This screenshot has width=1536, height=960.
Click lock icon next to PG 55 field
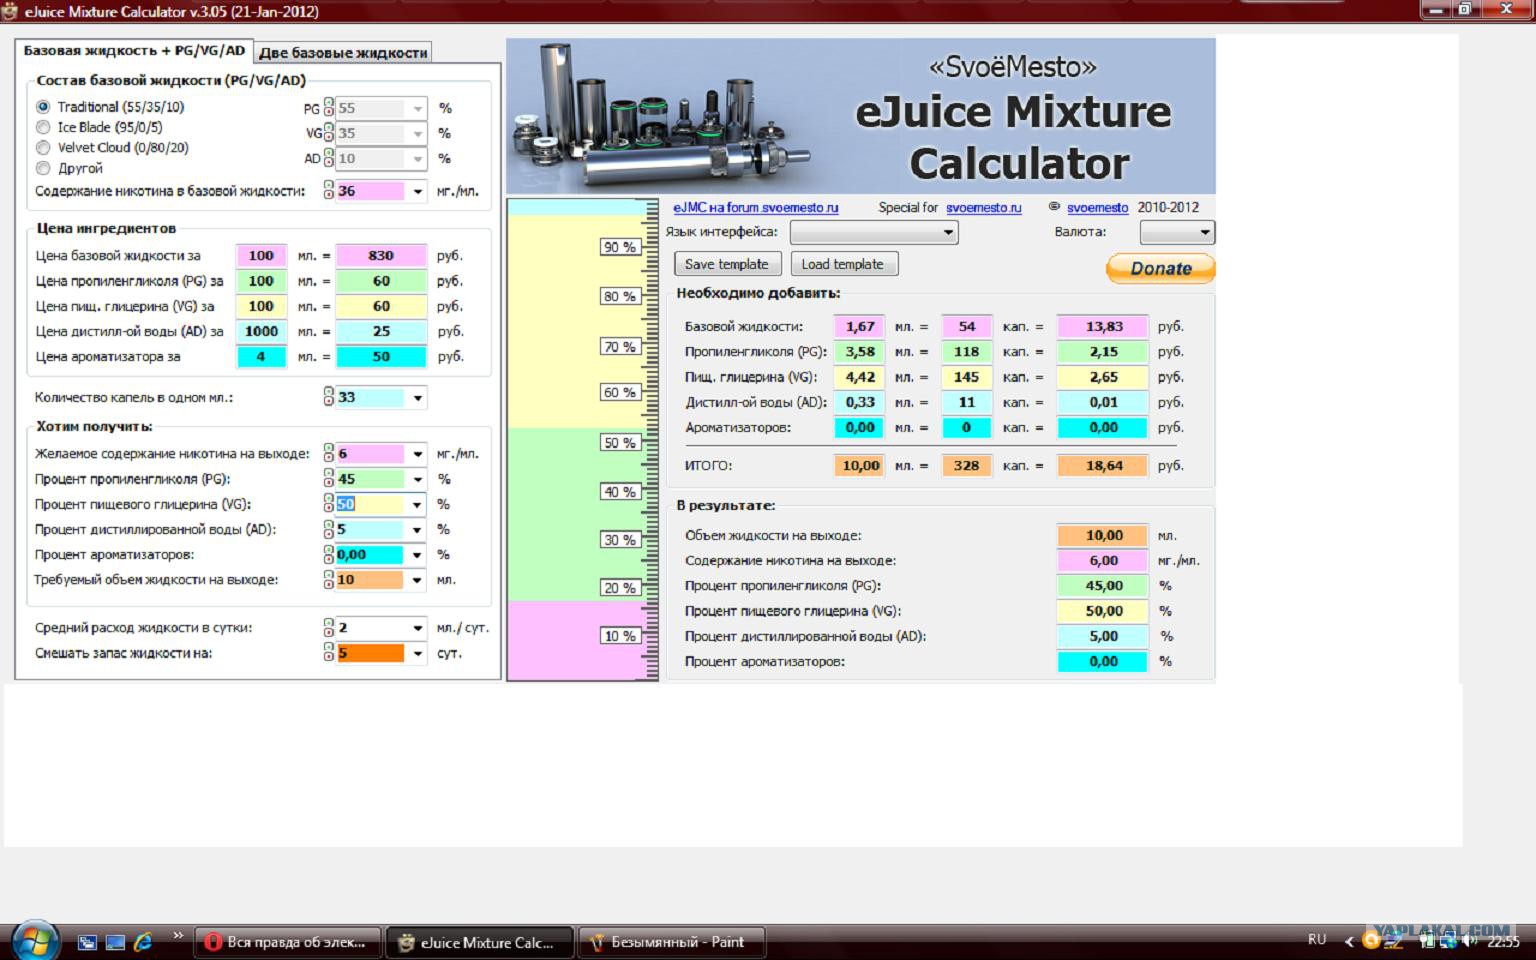[328, 108]
